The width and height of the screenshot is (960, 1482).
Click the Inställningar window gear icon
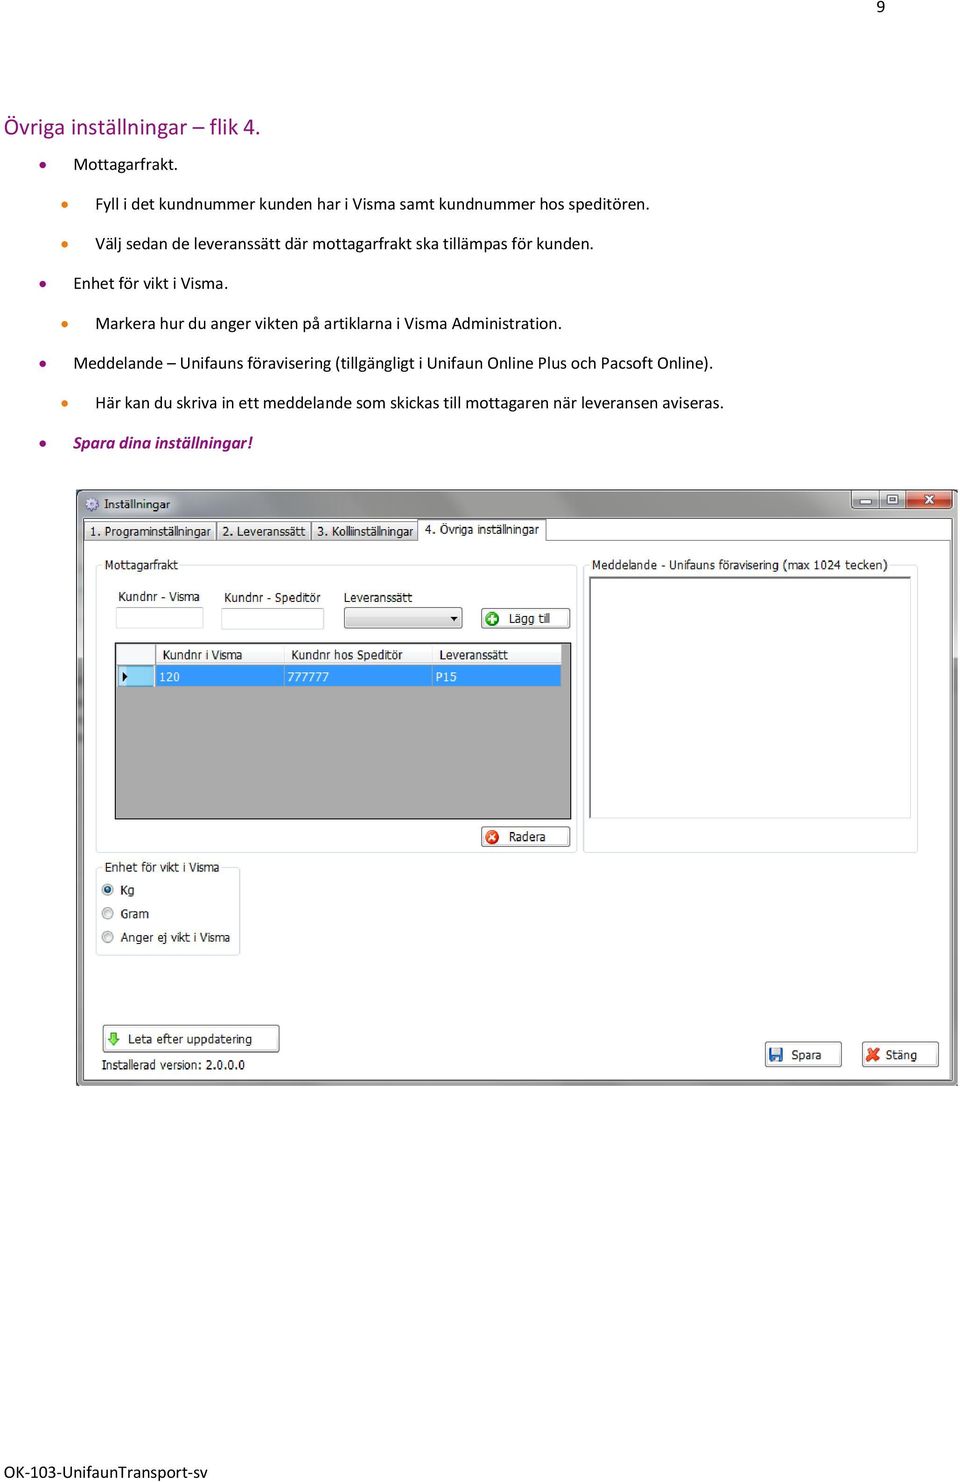(92, 504)
